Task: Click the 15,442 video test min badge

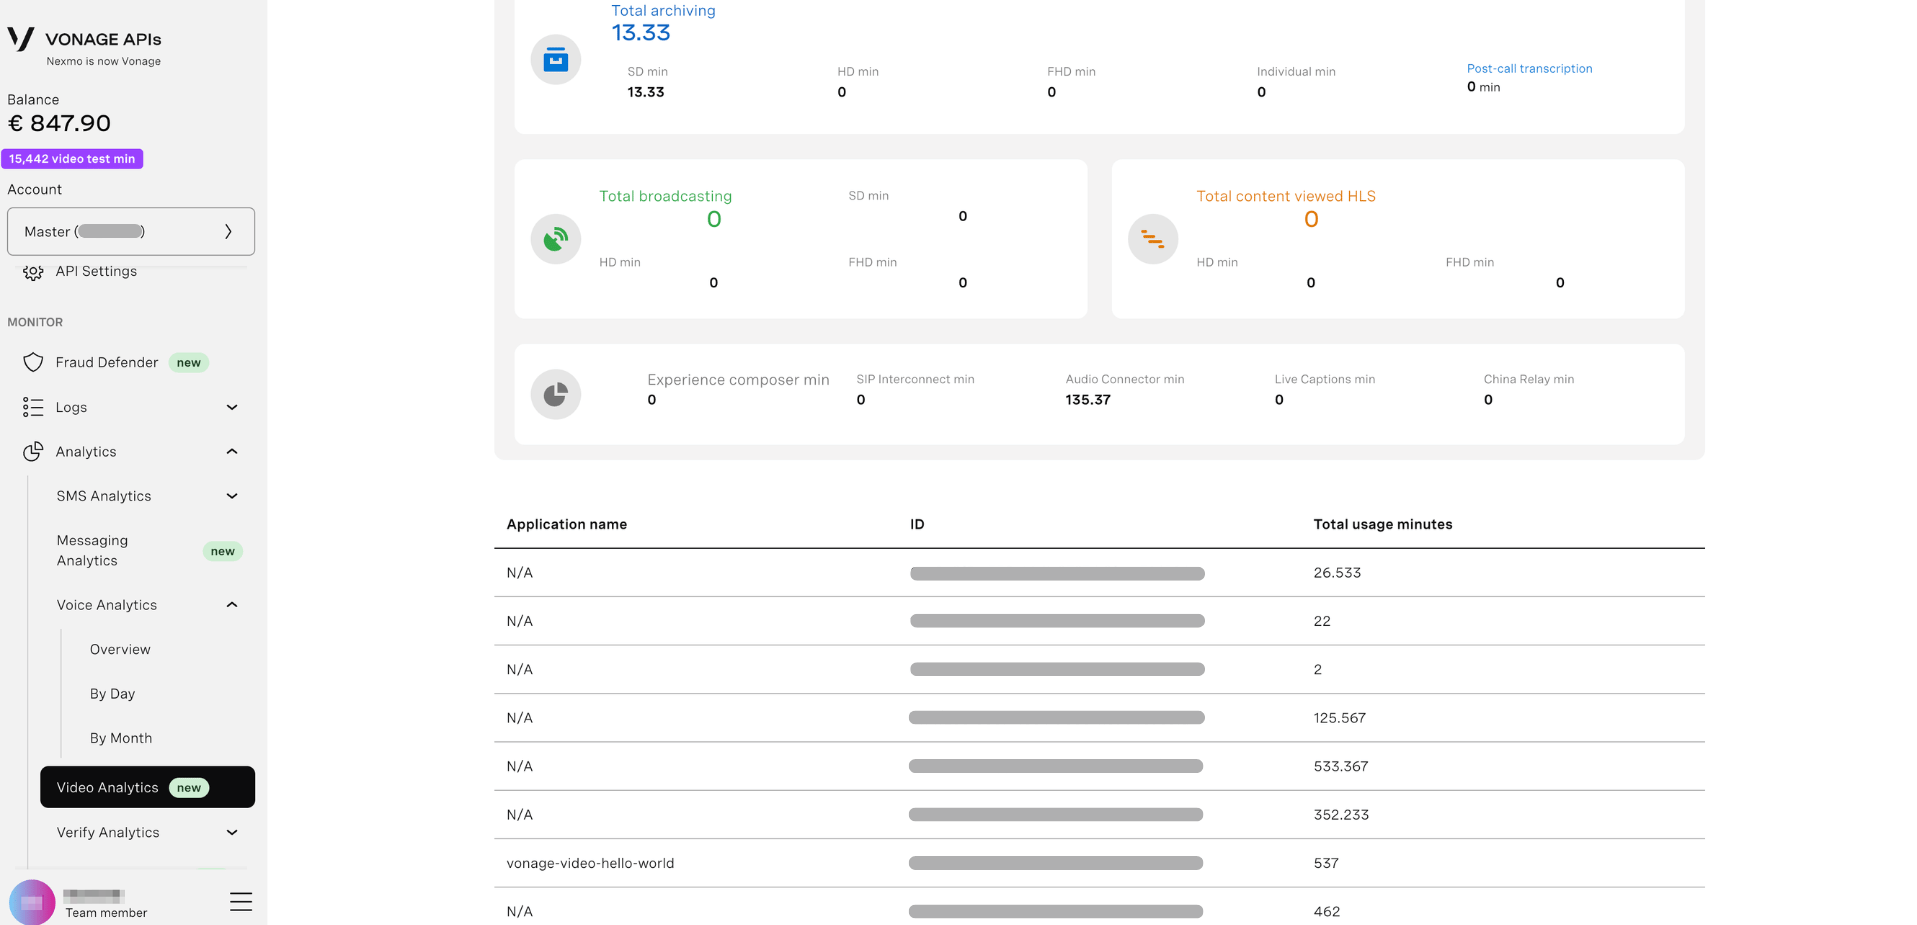Action: (x=72, y=159)
